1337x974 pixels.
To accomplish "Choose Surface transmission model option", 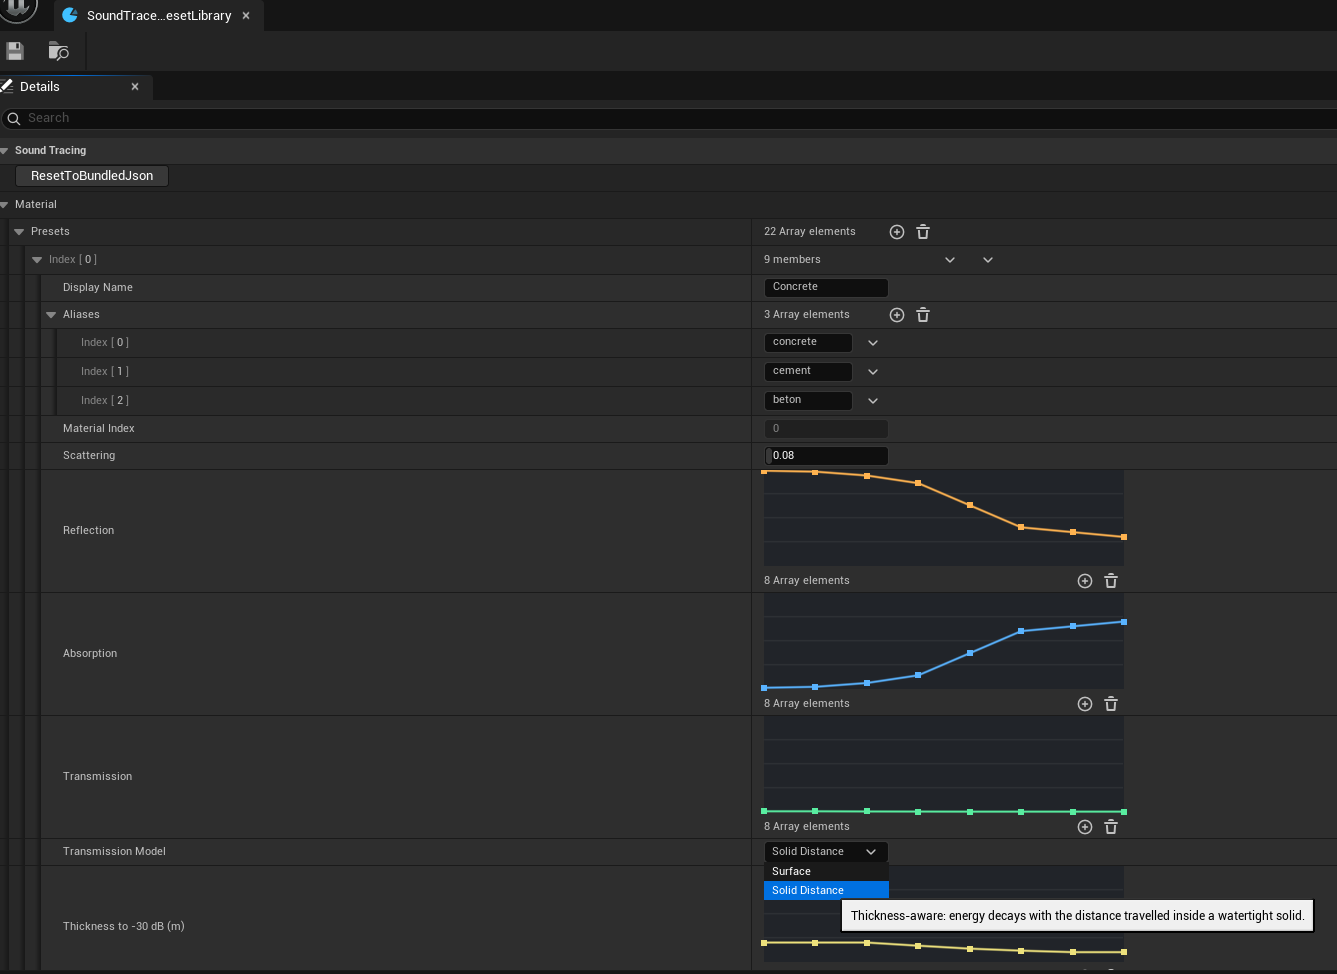I will (826, 872).
